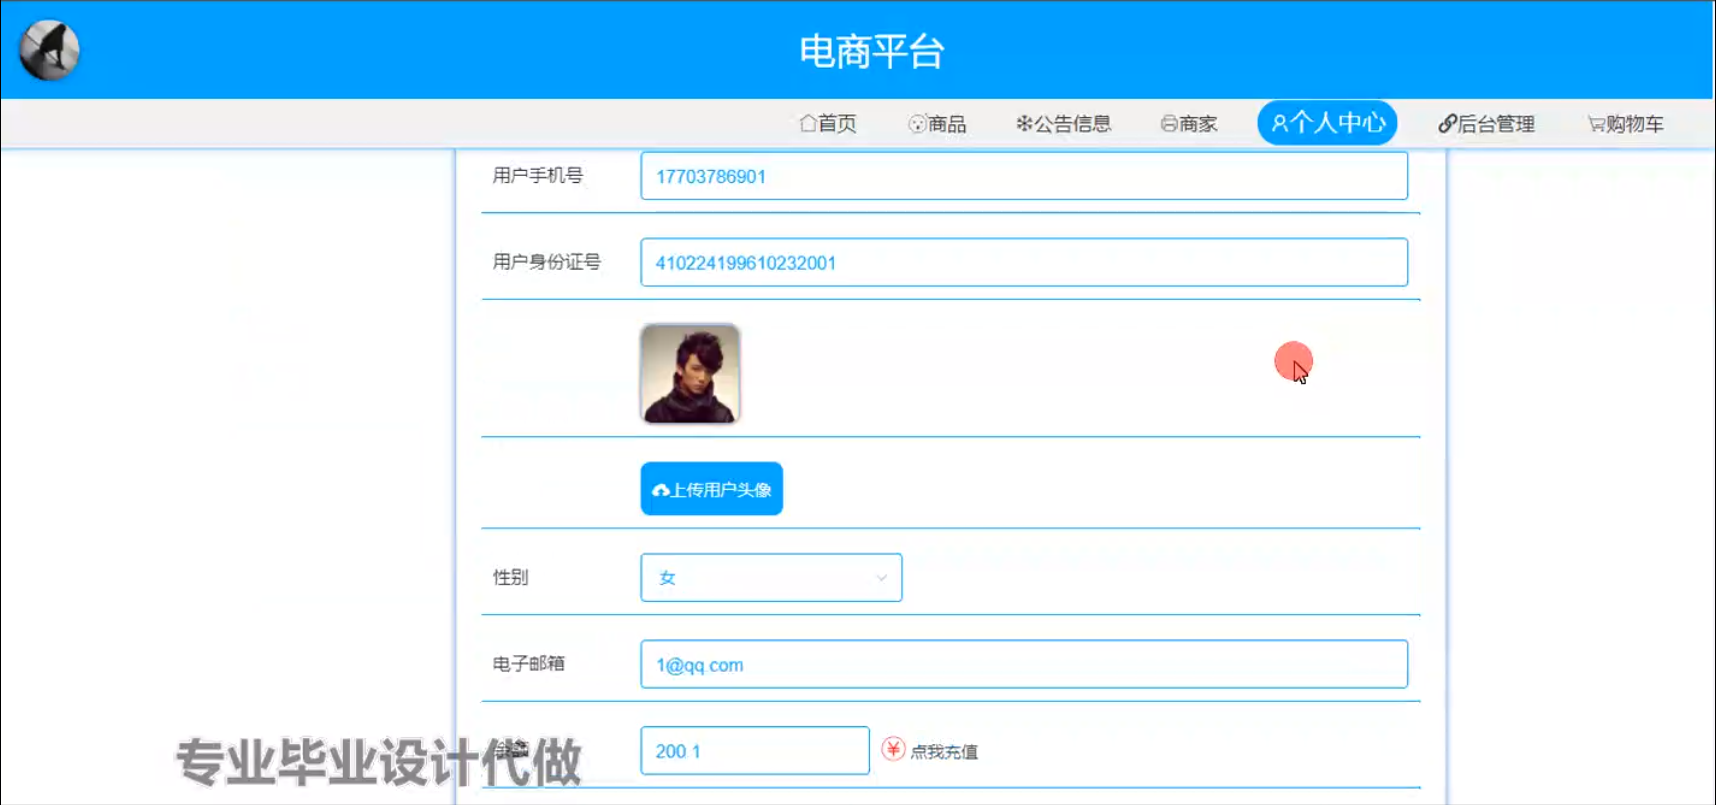Viewport: 1716px width, 805px height.
Task: Click the 性别 label text
Action: click(510, 577)
